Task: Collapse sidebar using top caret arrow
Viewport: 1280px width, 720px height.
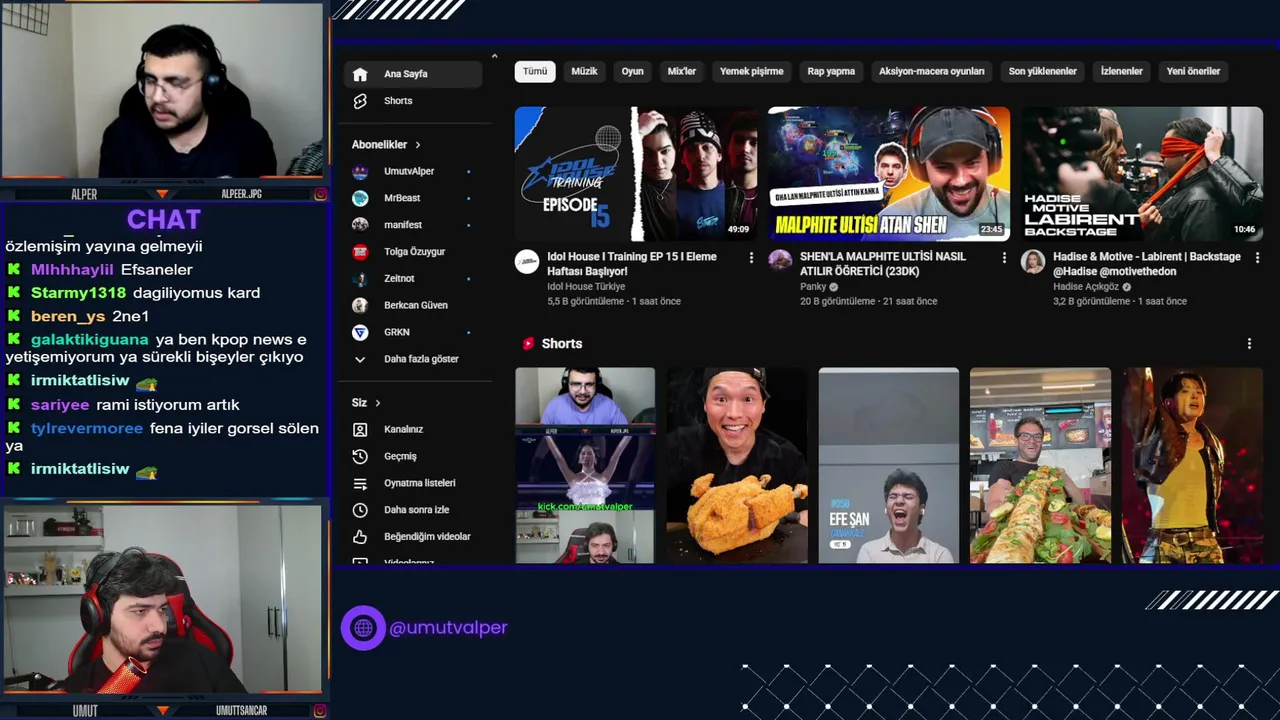Action: coord(494,57)
